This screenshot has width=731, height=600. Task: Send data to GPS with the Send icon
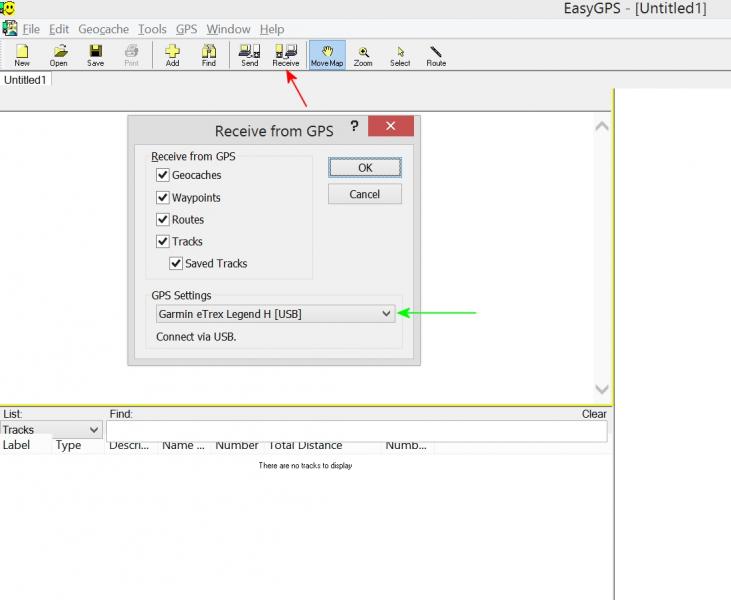pyautogui.click(x=249, y=55)
